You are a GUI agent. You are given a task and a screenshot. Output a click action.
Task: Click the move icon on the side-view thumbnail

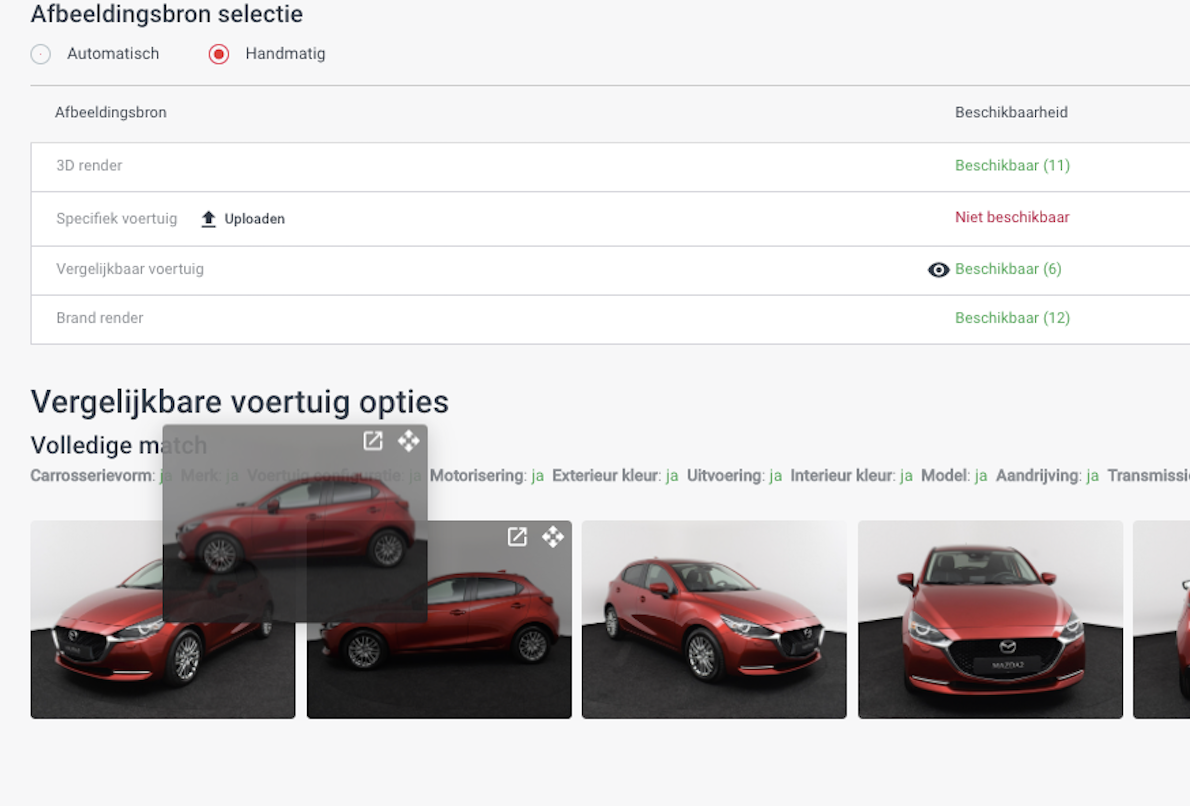coord(553,537)
